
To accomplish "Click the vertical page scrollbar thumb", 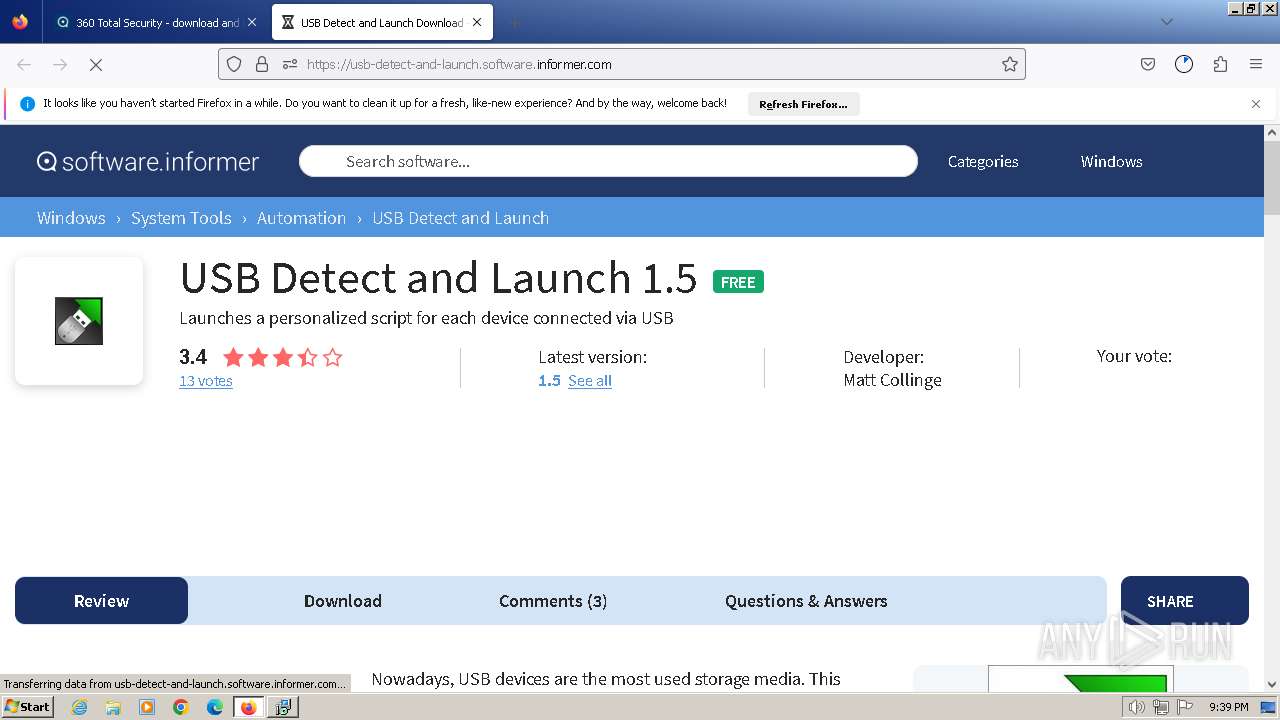I will [x=1272, y=177].
